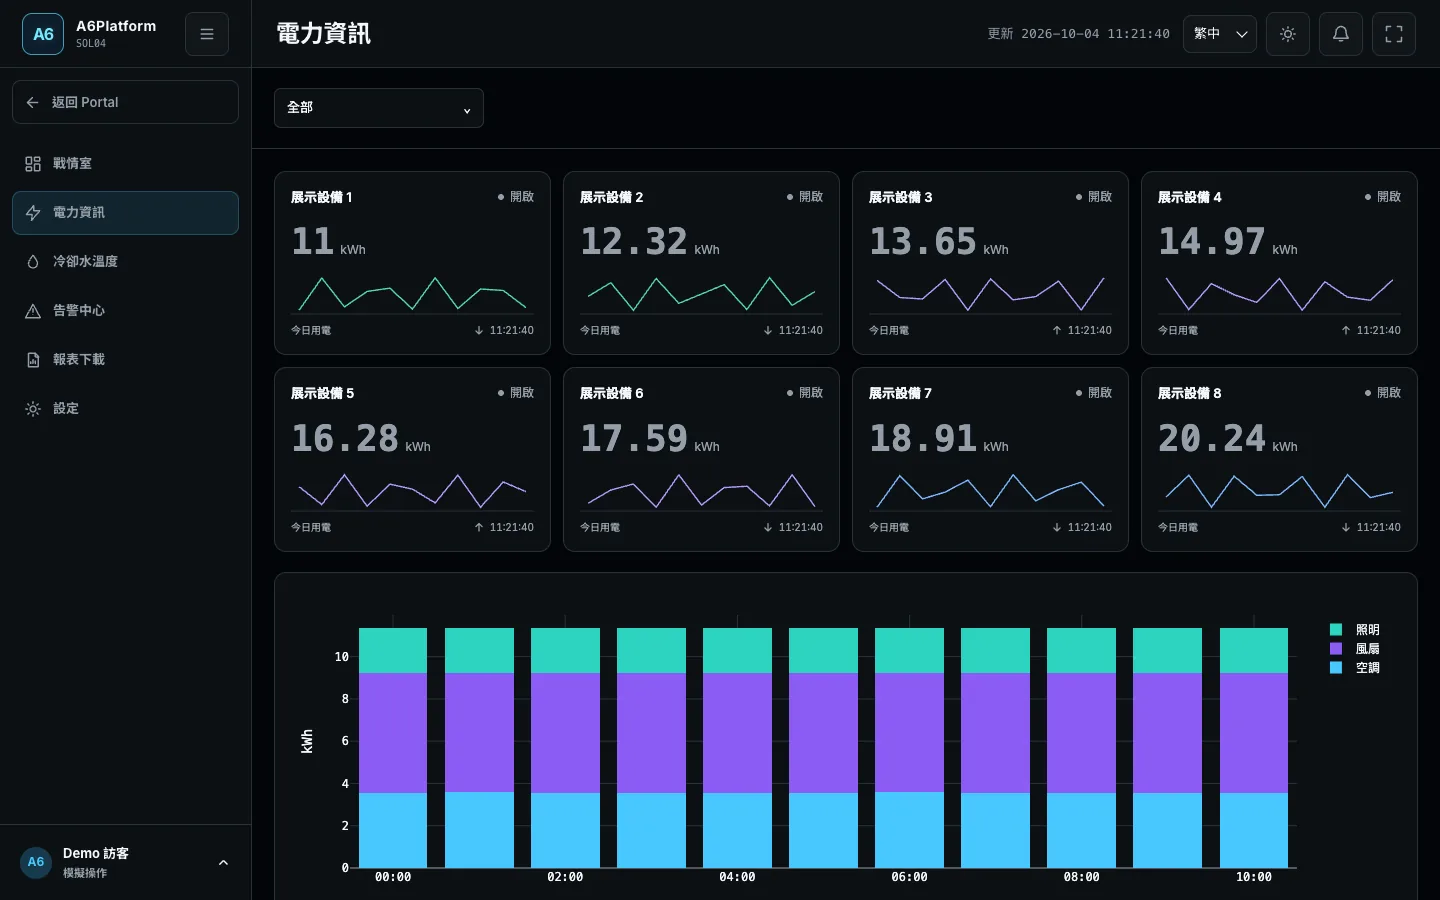Click the 開啟 status of 展示設備 6
The height and width of the screenshot is (900, 1440).
[805, 393]
